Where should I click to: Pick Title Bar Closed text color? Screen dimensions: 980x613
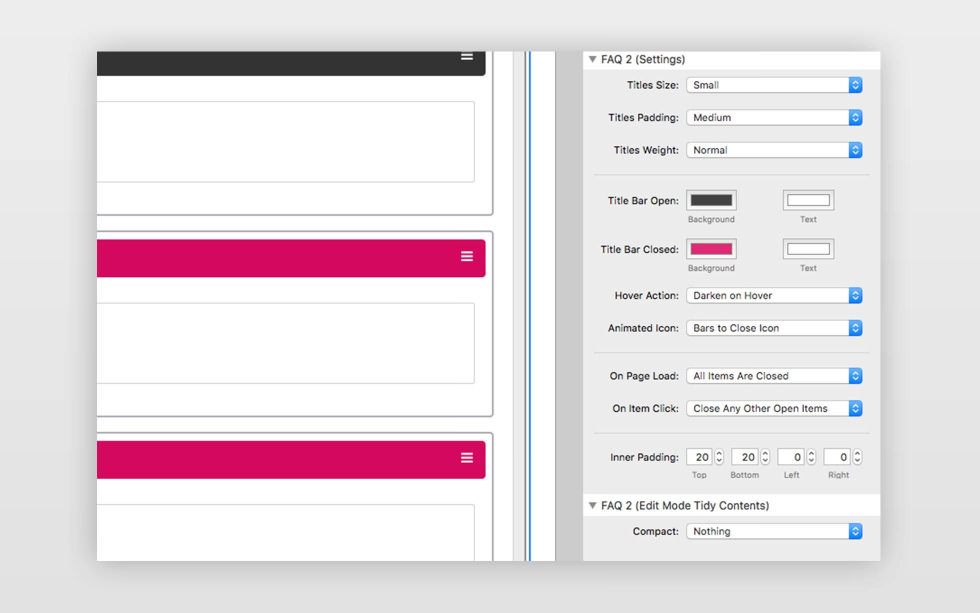(x=808, y=249)
